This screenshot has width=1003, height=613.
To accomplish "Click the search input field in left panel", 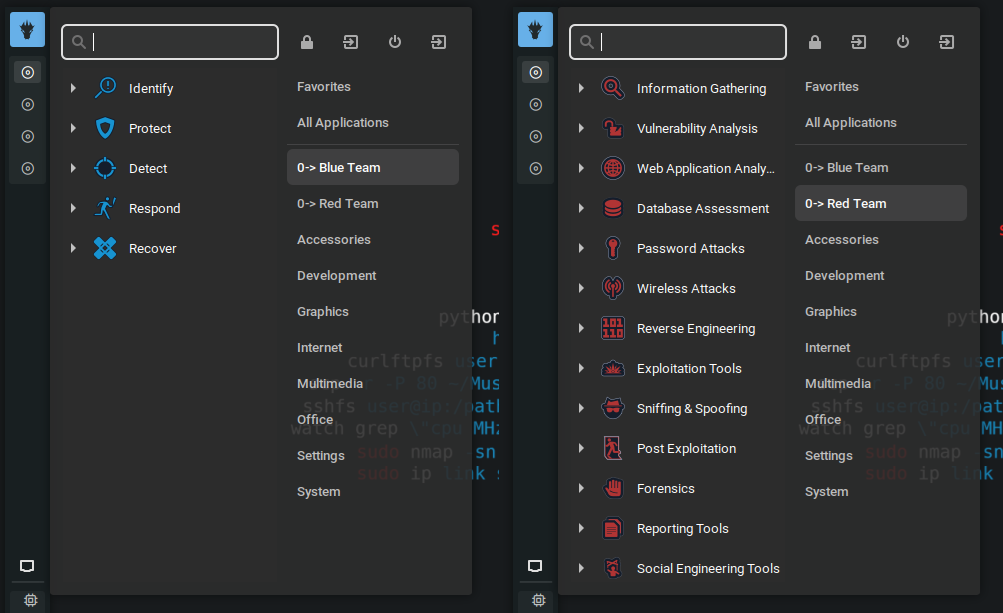I will [x=170, y=42].
